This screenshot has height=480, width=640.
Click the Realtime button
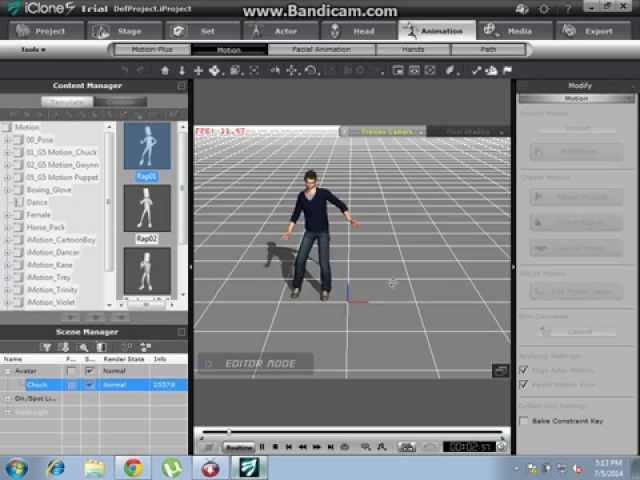239,447
